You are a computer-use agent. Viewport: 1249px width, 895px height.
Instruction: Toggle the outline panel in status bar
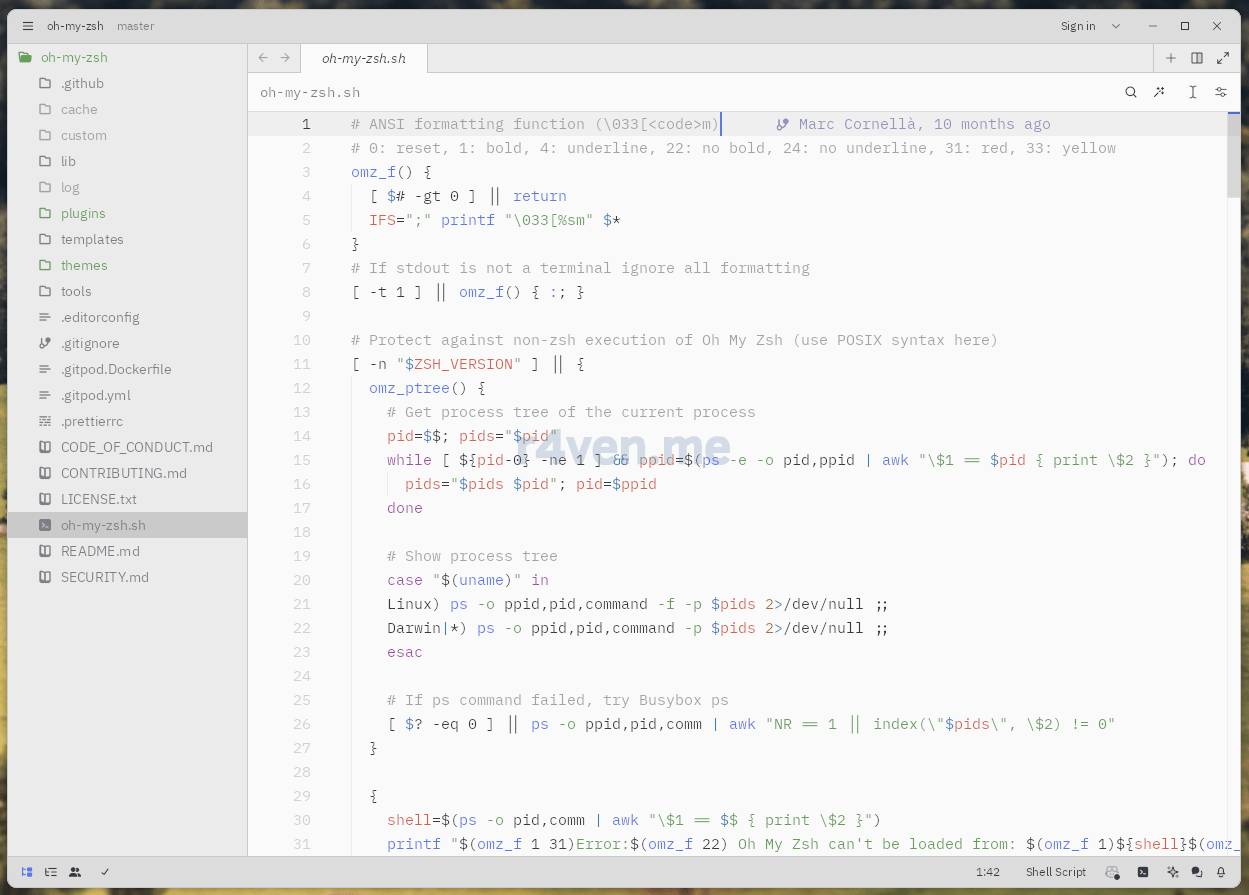click(51, 872)
